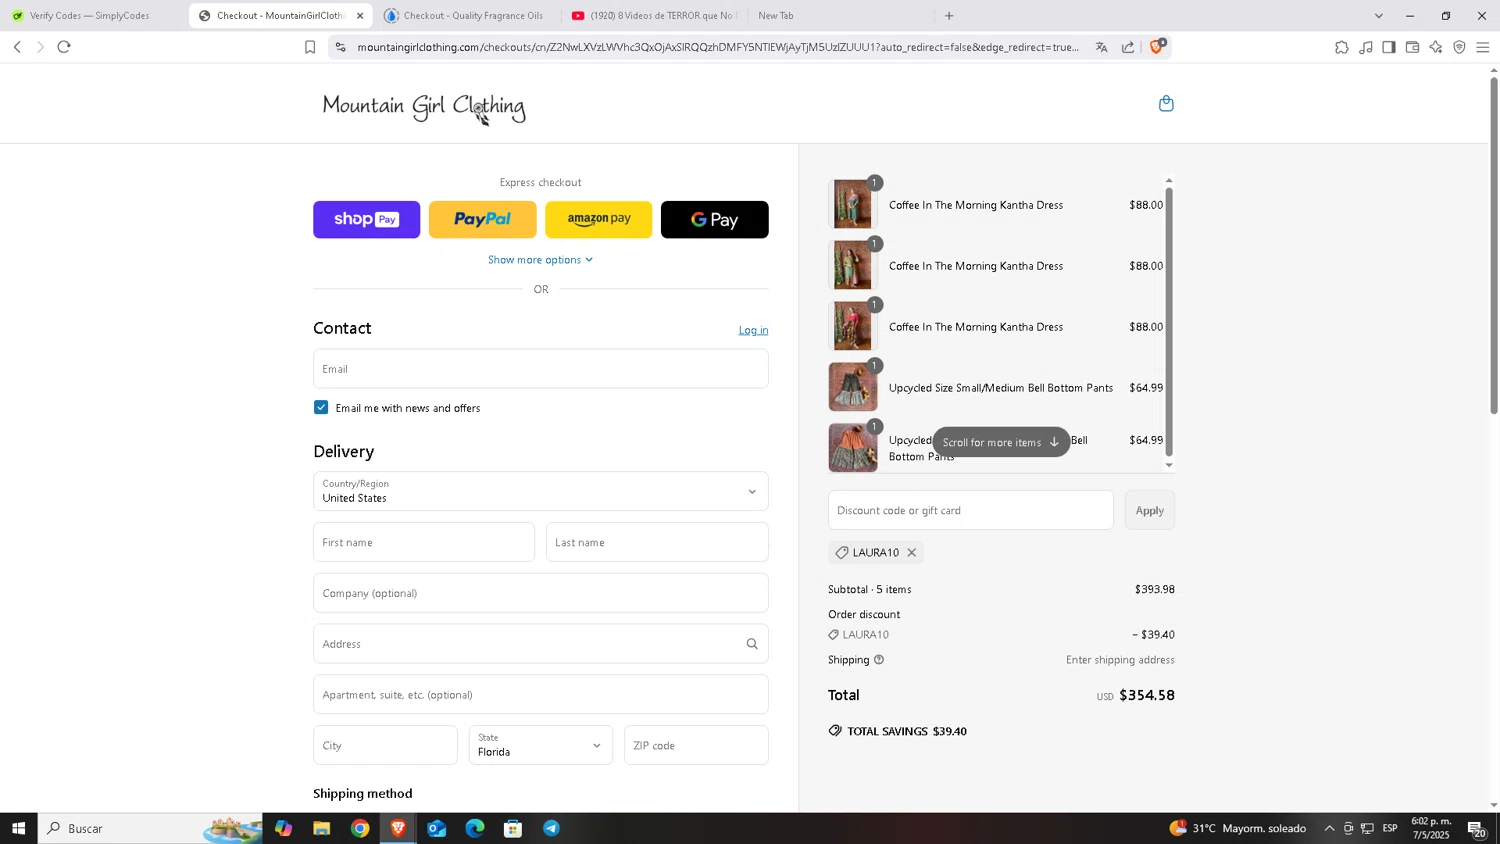Click the first Coffee In The Morning dress thumbnail
Image resolution: width=1500 pixels, height=844 pixels.
(853, 205)
